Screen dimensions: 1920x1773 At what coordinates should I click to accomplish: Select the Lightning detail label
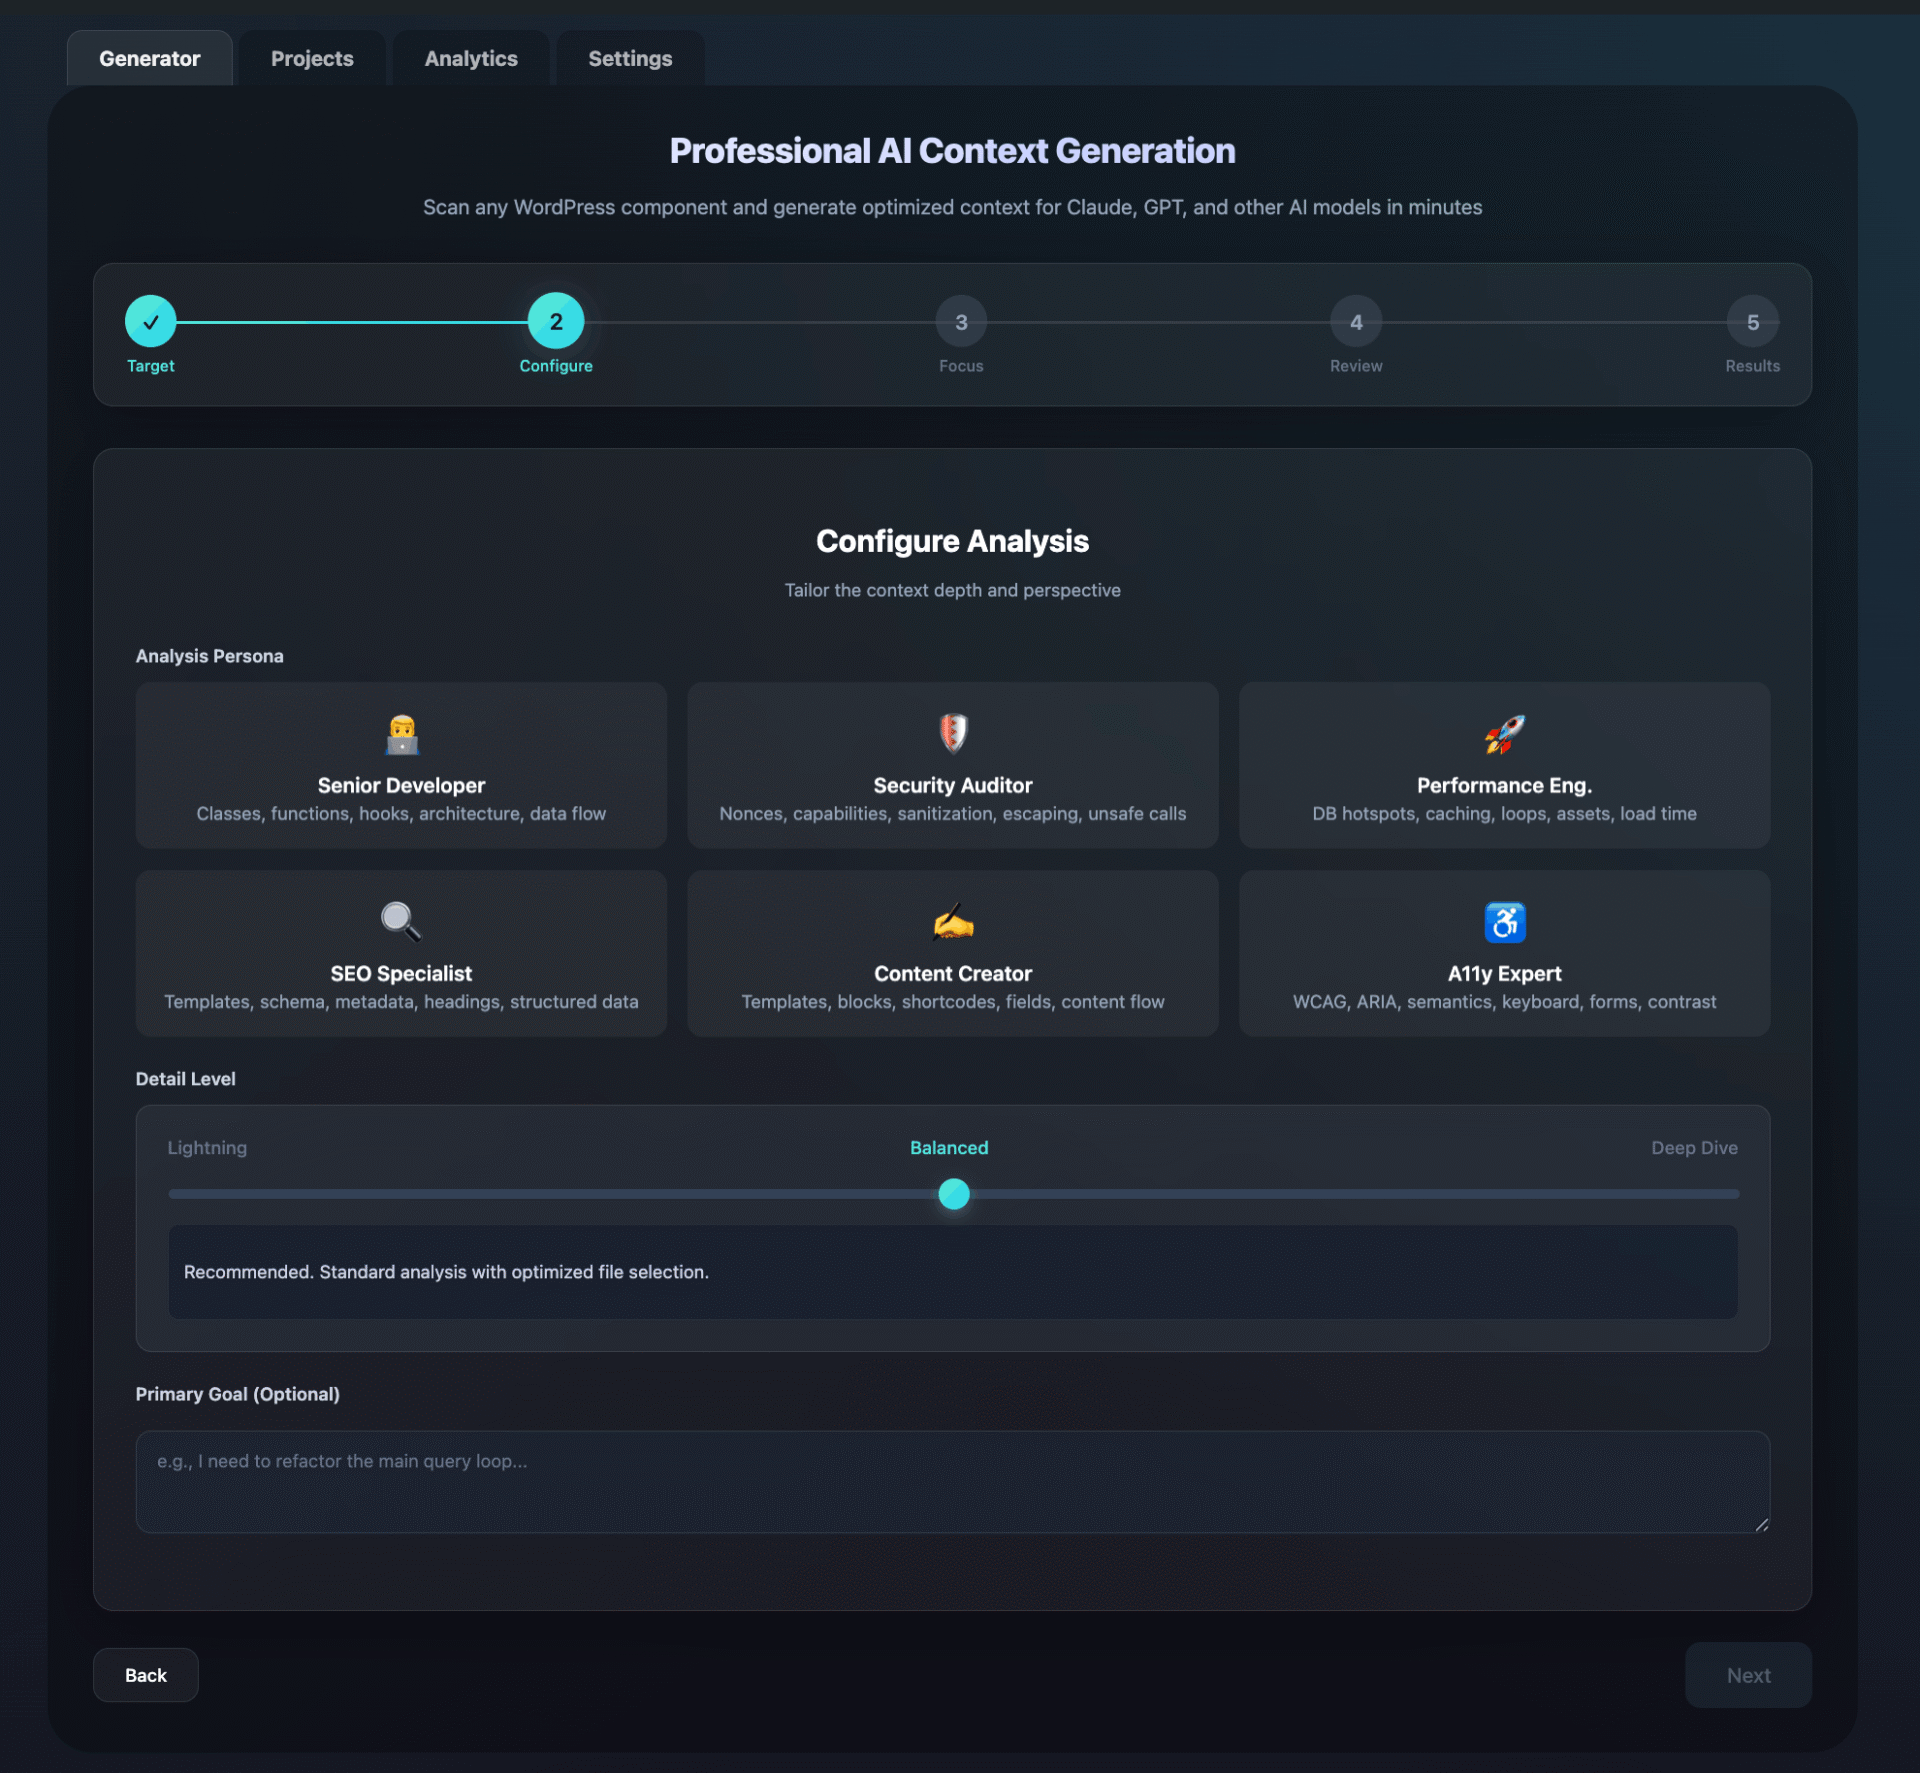point(207,1148)
